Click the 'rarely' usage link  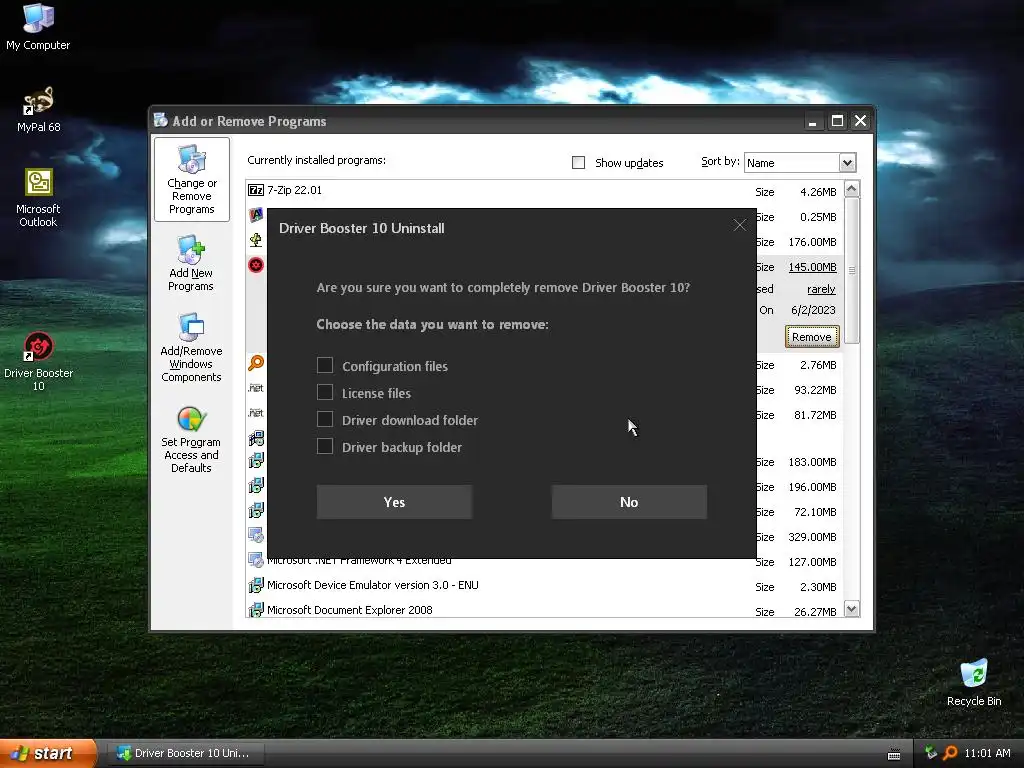[821, 289]
